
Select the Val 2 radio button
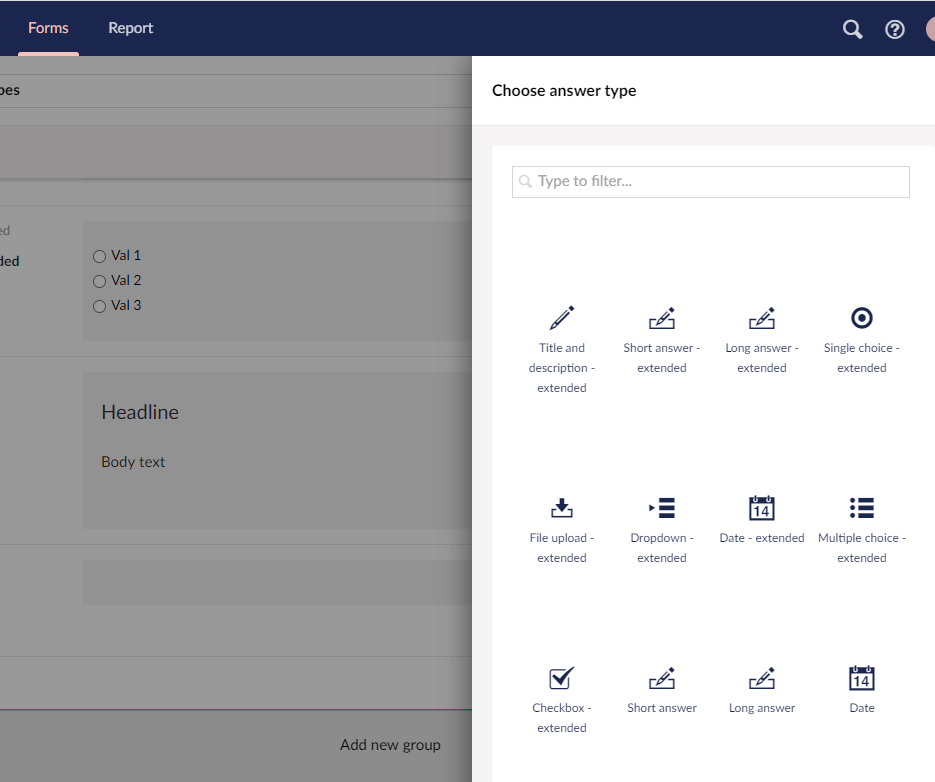click(x=100, y=282)
